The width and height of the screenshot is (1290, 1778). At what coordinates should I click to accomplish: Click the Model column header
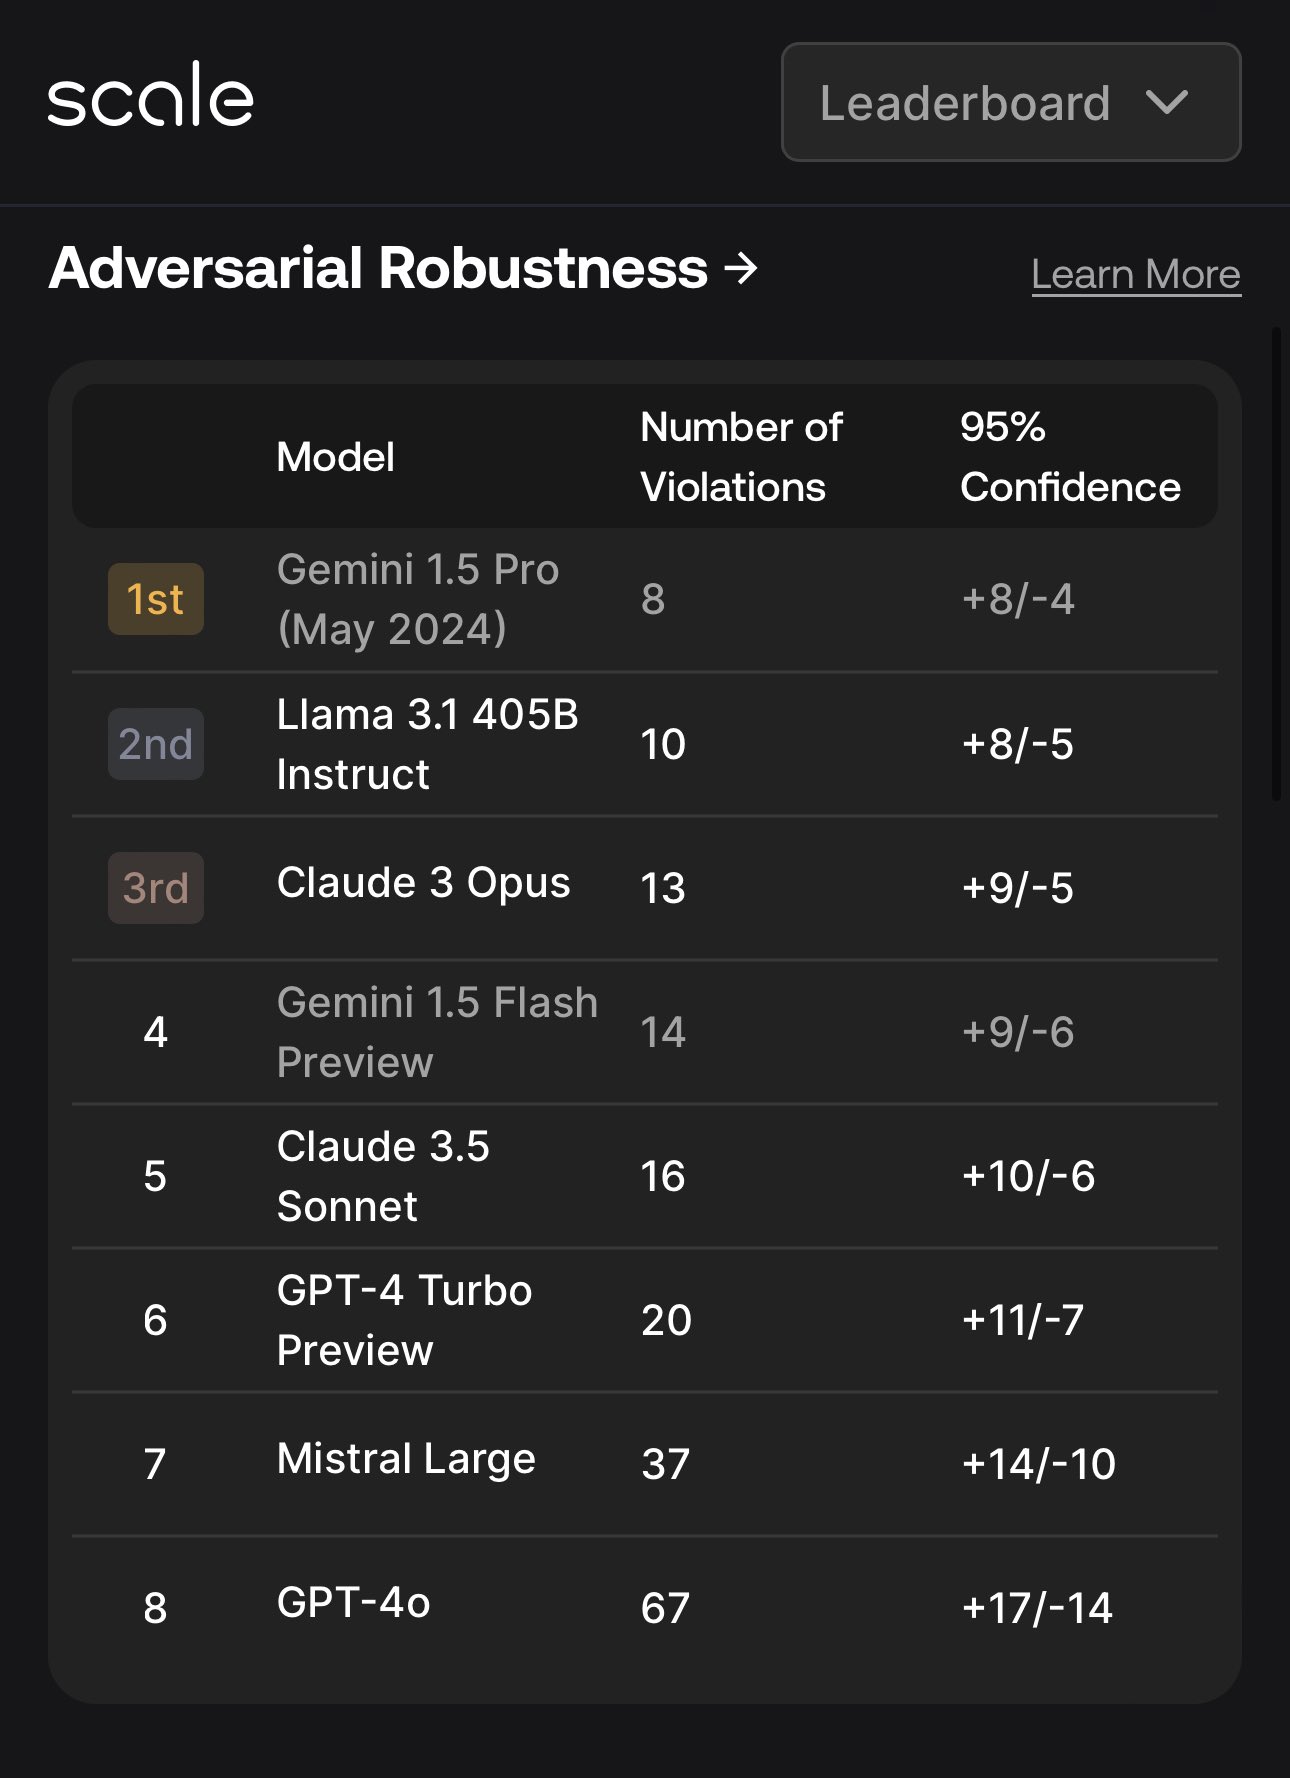pyautogui.click(x=336, y=457)
